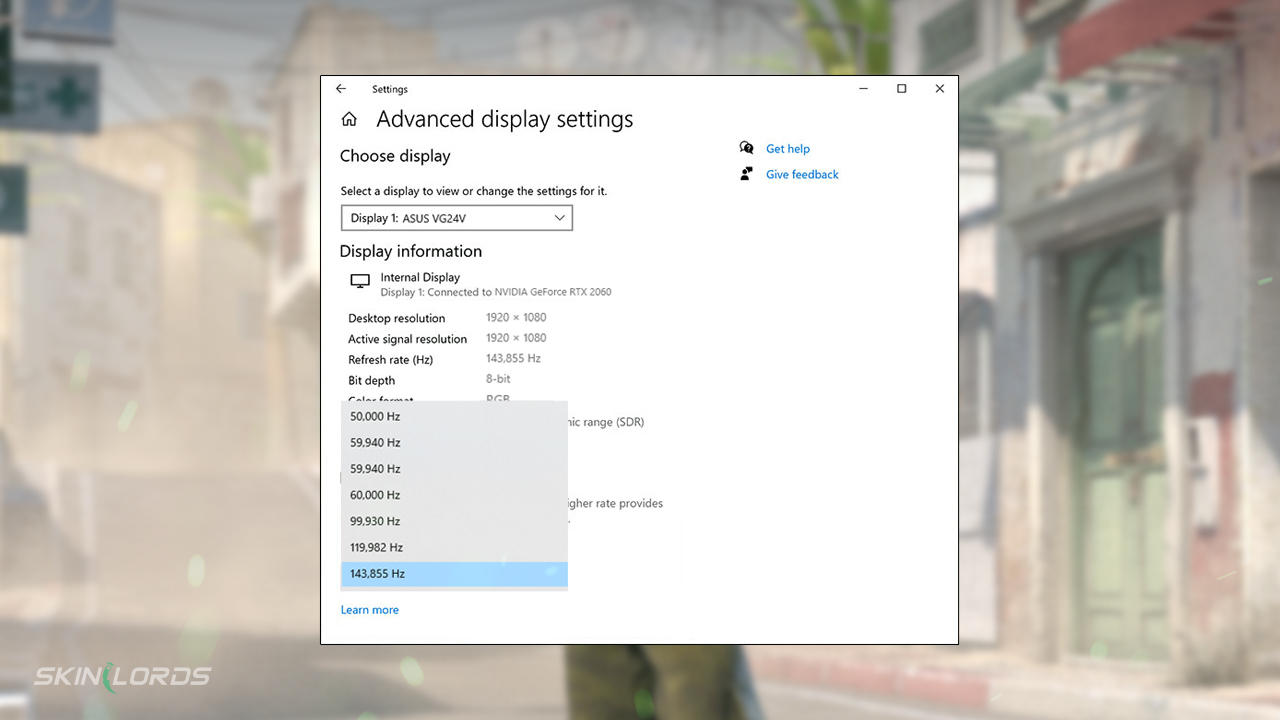Click the Internal Display monitor icon
This screenshot has width=1280, height=720.
(x=360, y=282)
